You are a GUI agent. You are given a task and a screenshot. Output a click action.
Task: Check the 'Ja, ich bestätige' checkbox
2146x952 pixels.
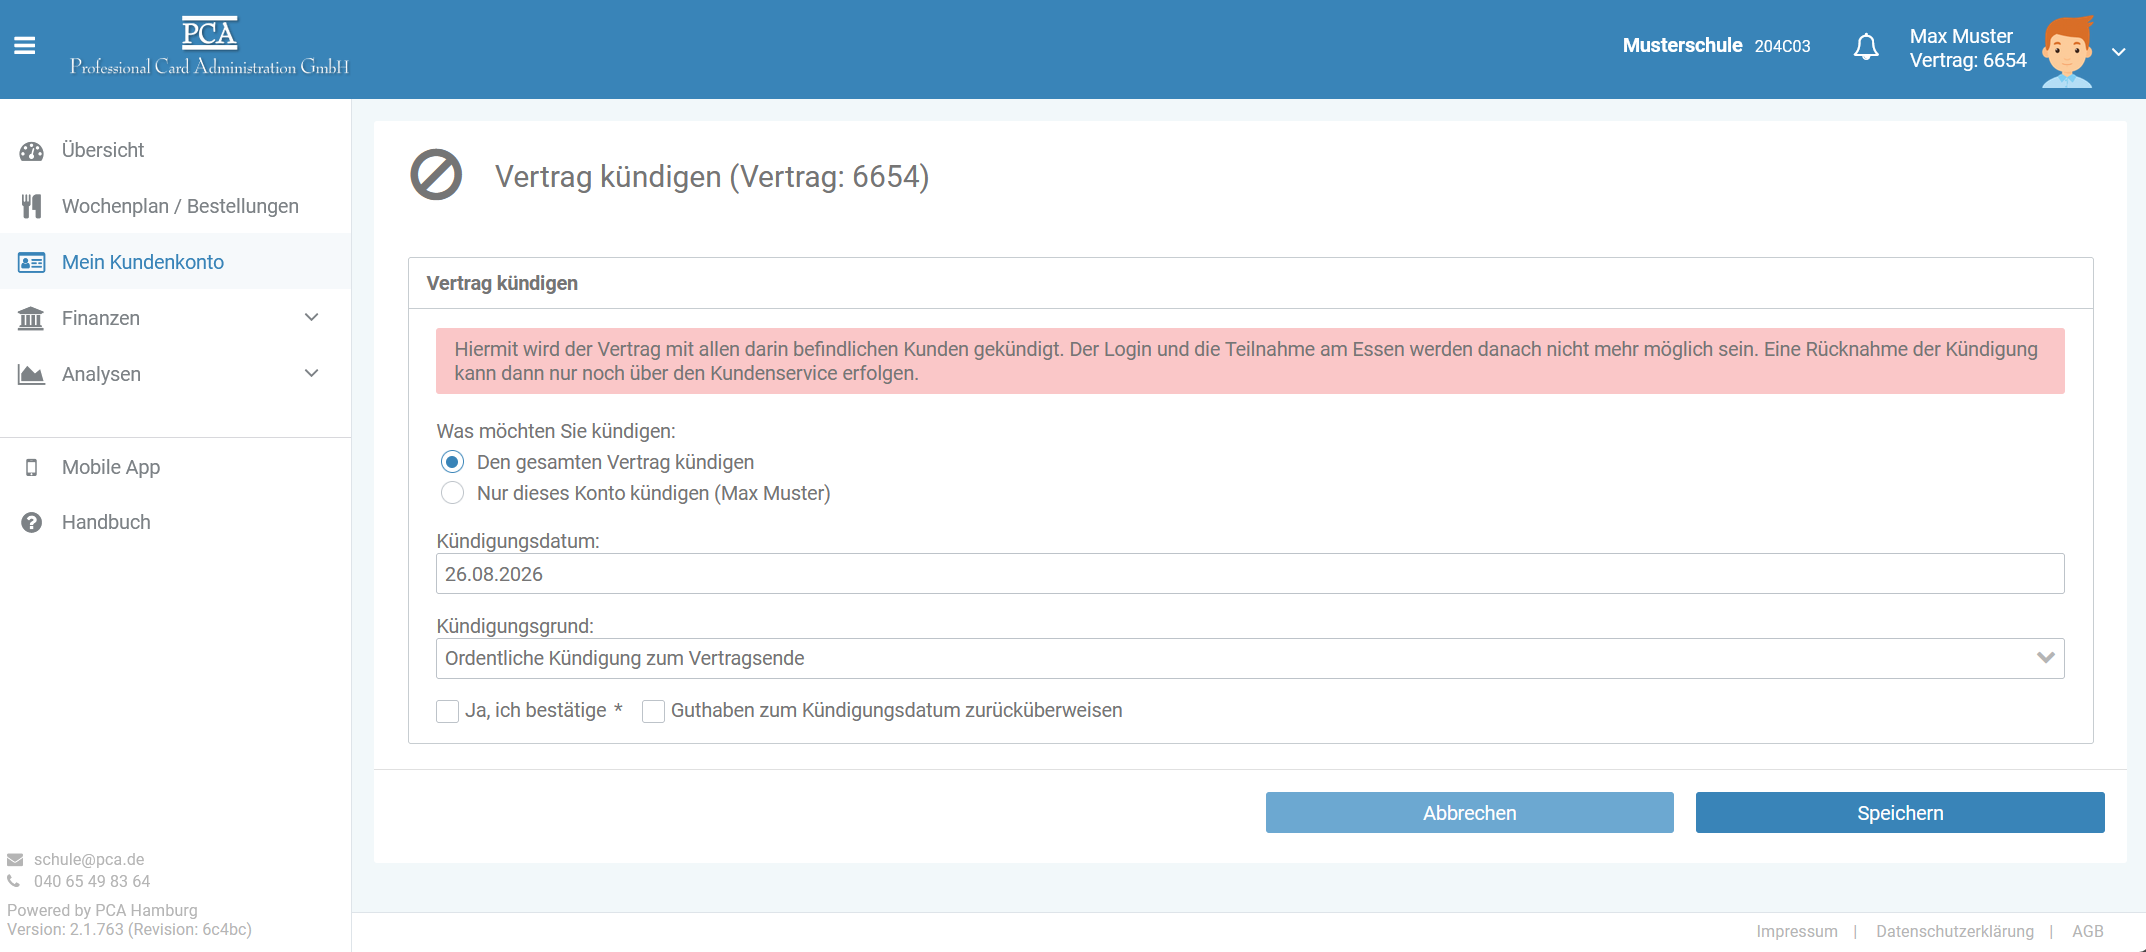tap(447, 711)
